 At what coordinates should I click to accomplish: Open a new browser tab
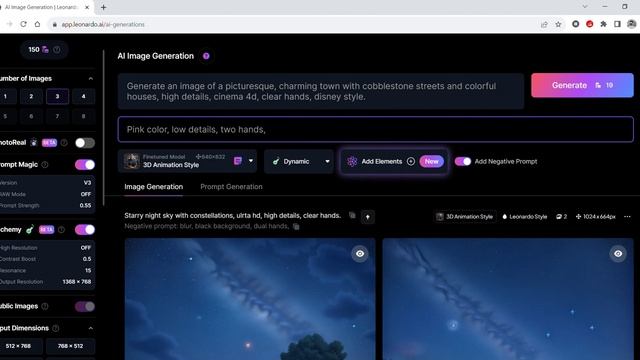103,7
